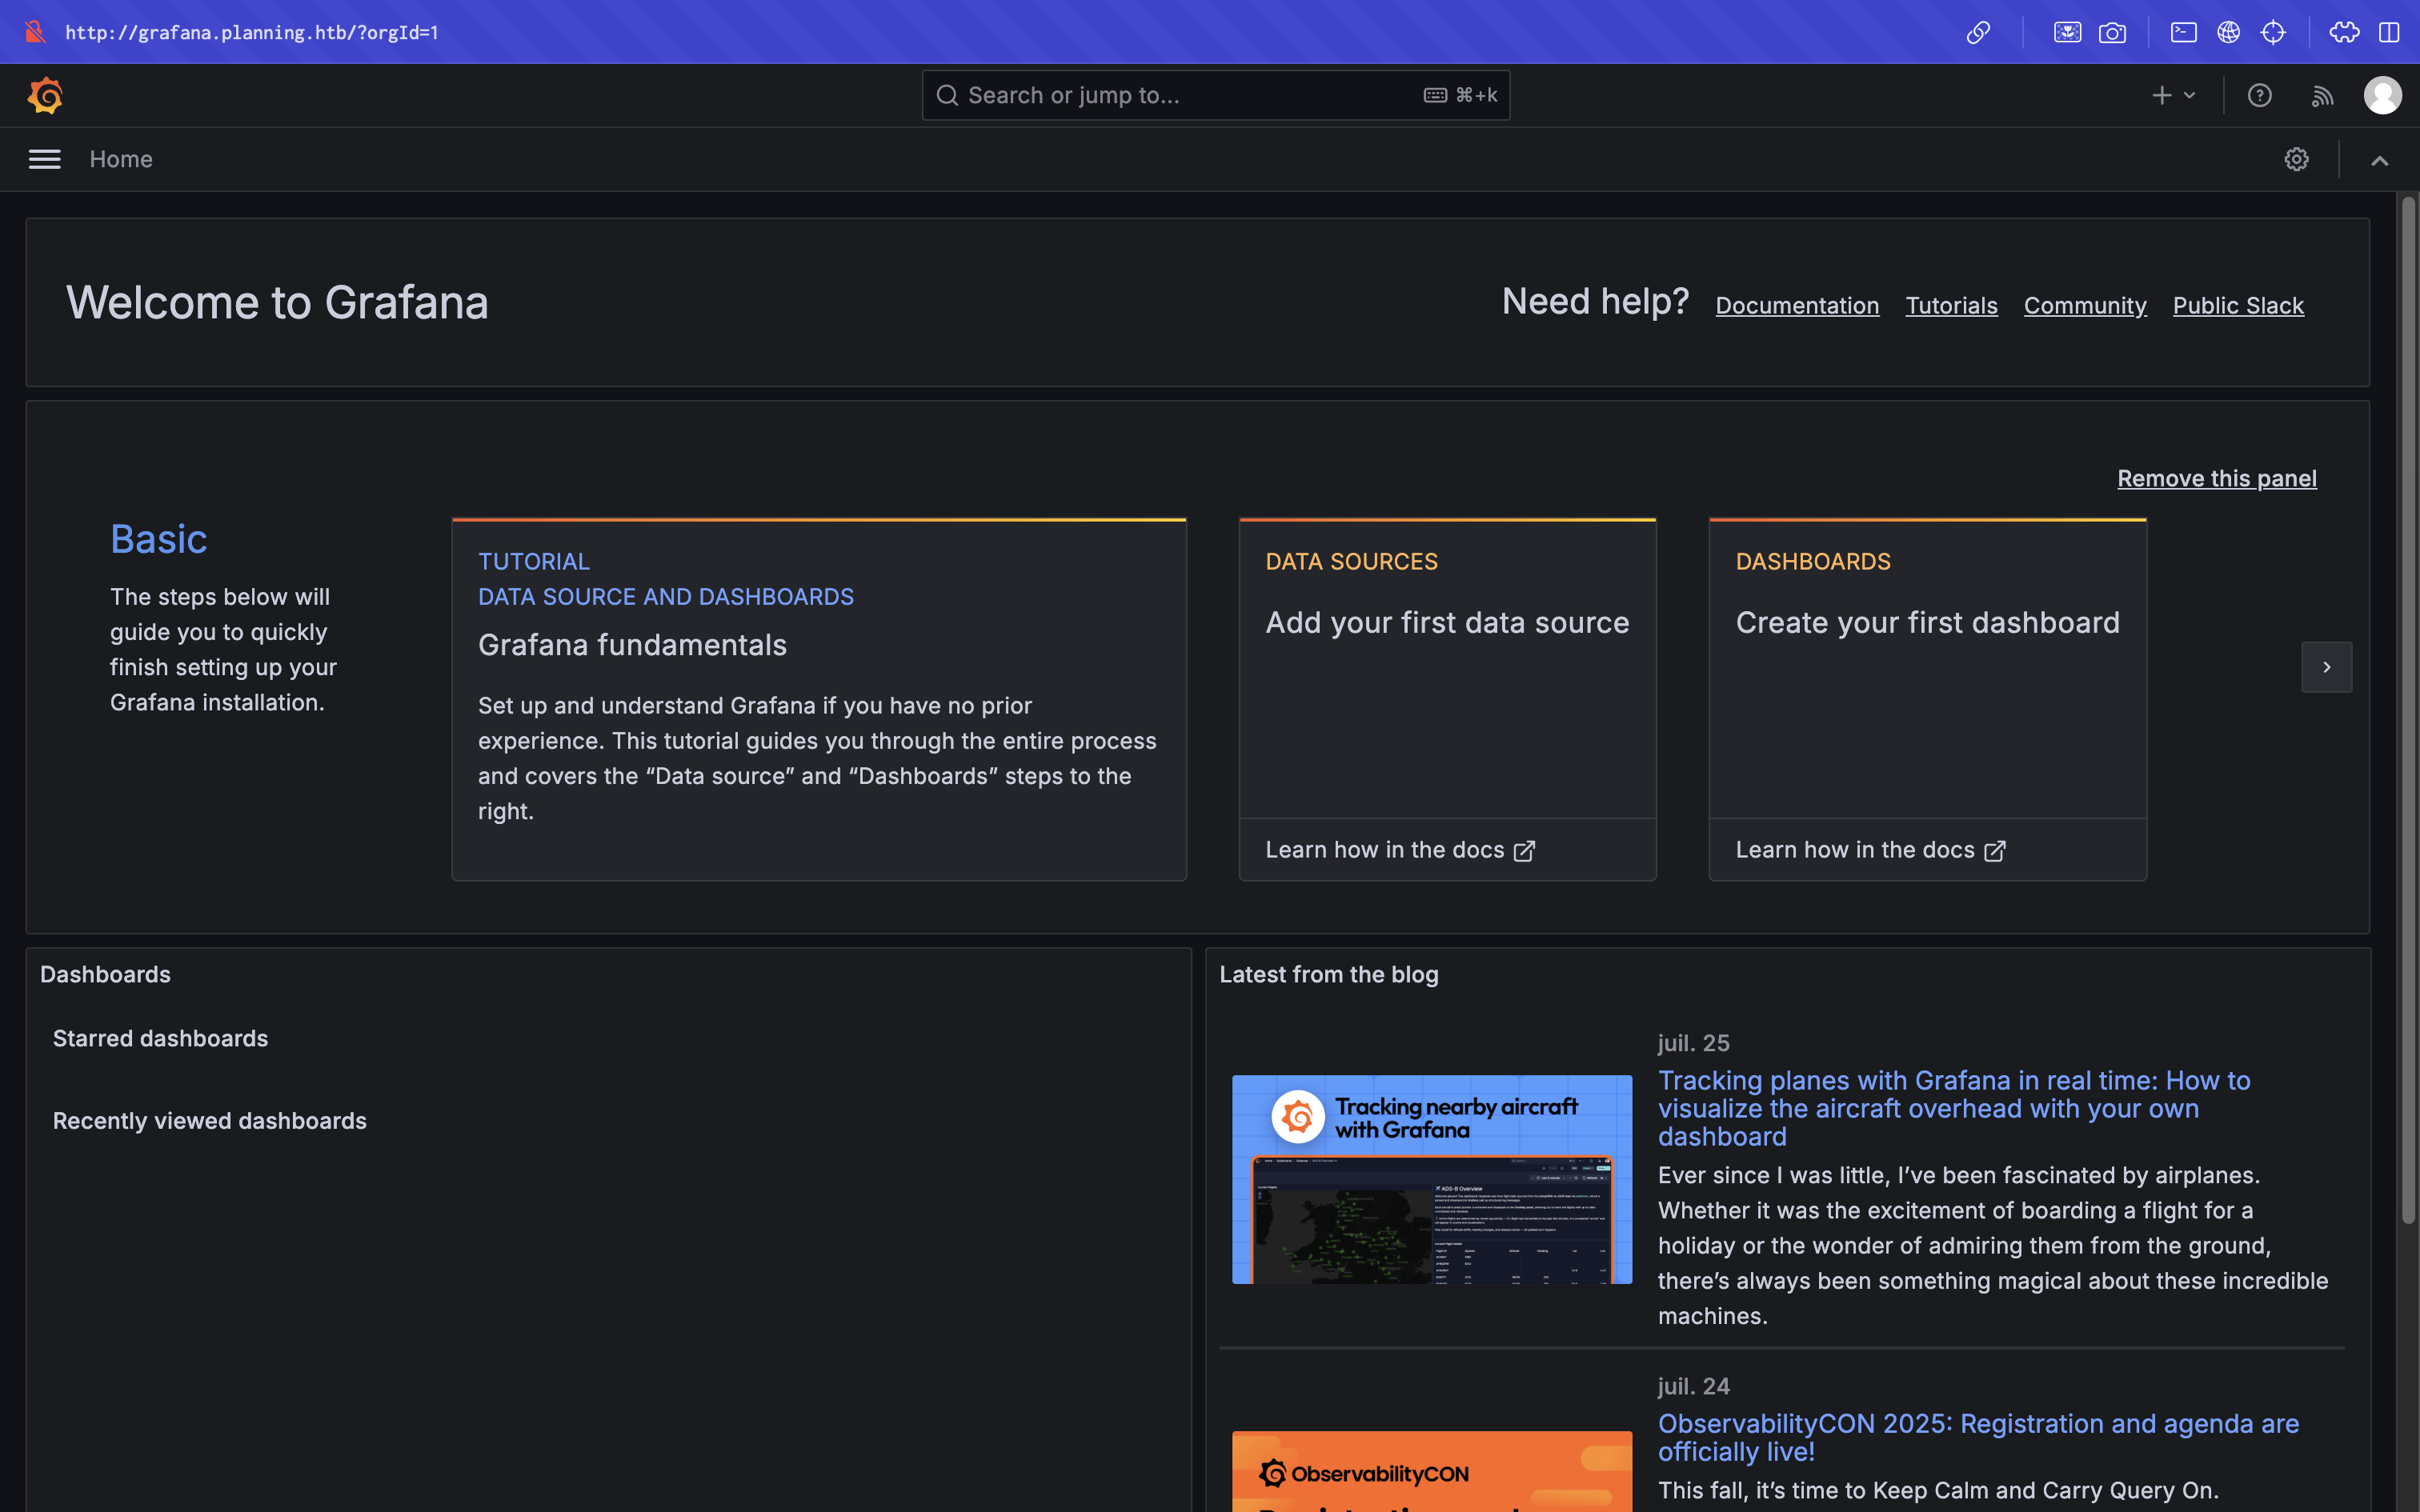Click the Recently viewed dashboards heading
This screenshot has height=1512, width=2420.
(x=210, y=1121)
